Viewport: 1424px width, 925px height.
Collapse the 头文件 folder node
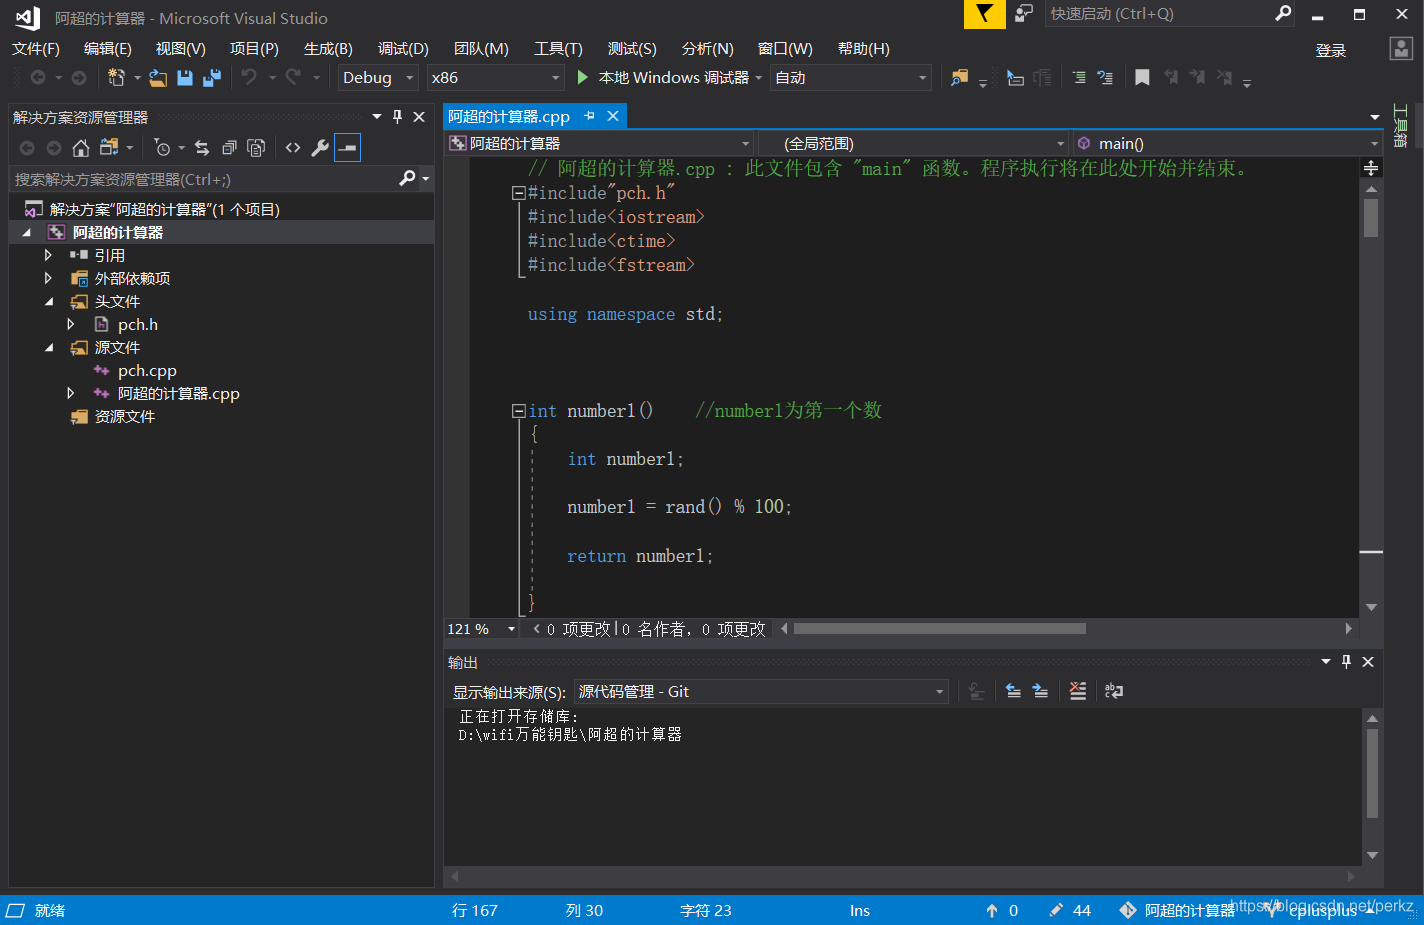pyautogui.click(x=48, y=301)
